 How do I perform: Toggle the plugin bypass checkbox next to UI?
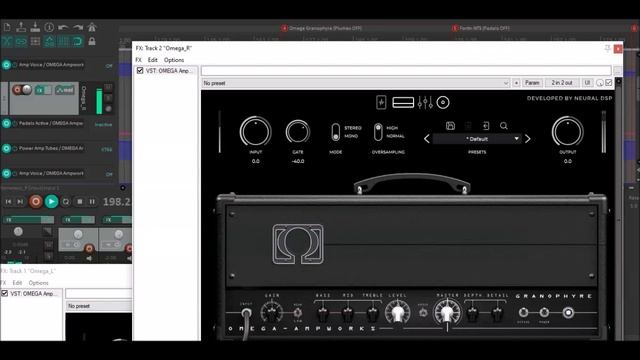coord(609,83)
